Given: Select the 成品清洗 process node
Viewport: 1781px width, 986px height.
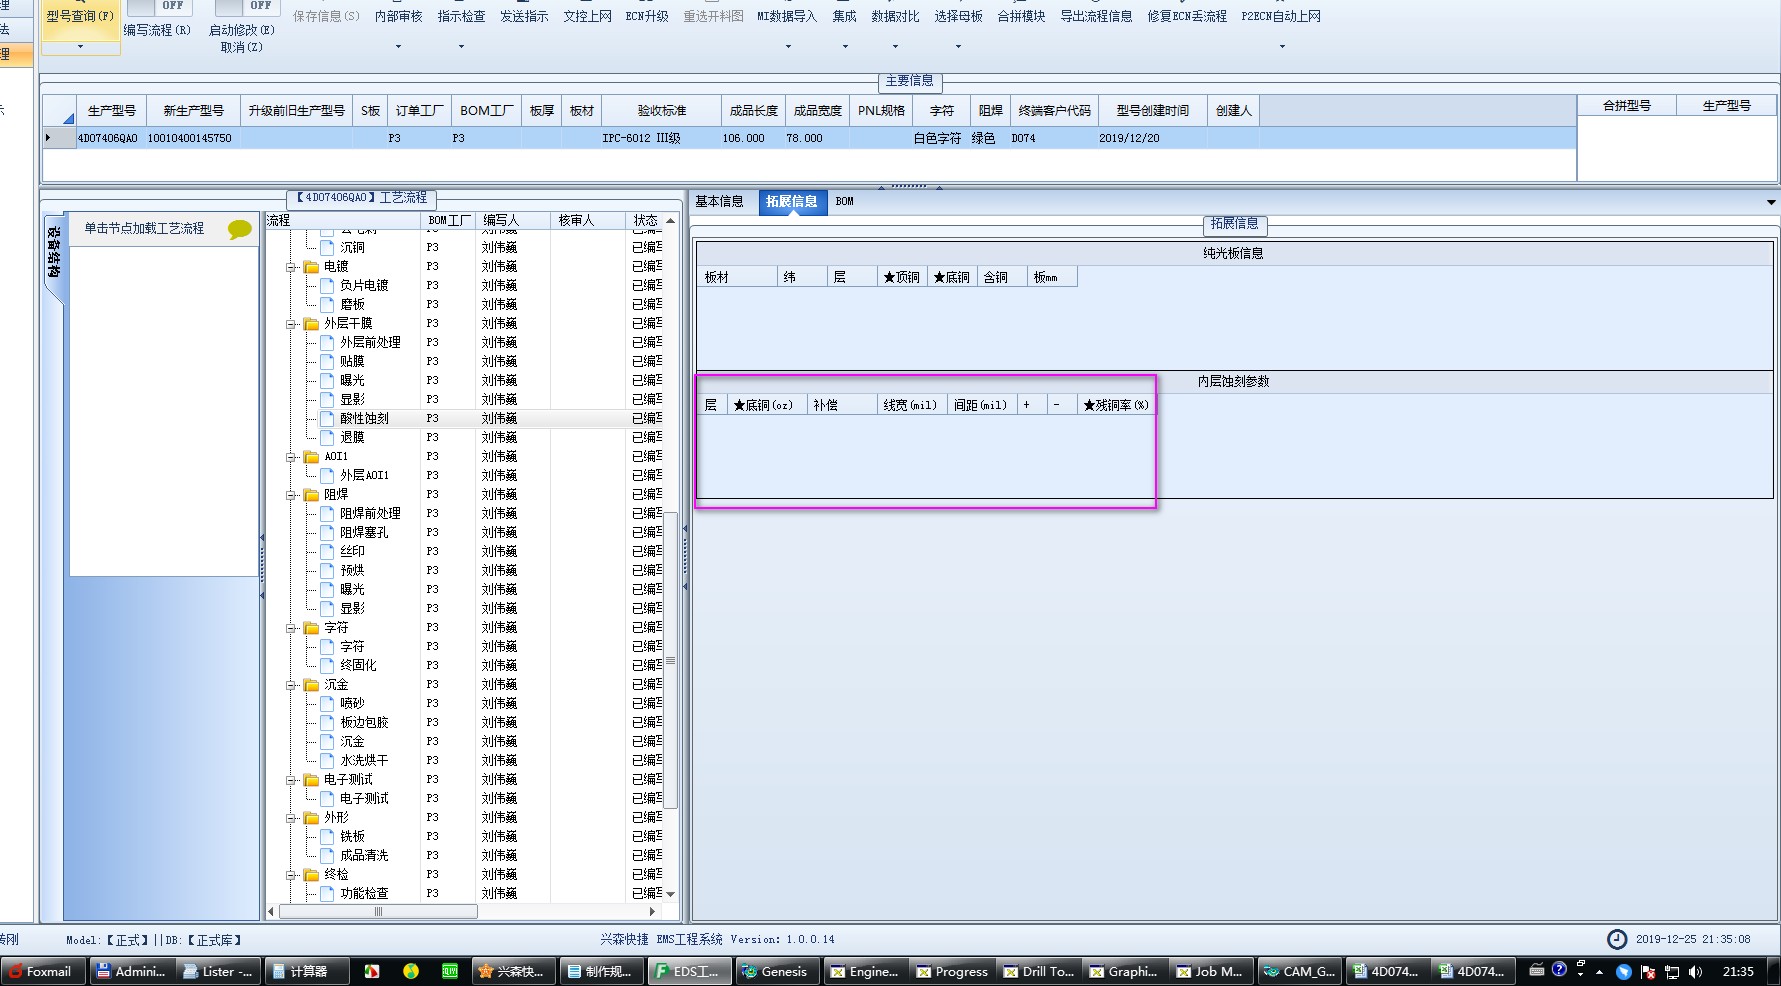Looking at the screenshot, I should (x=364, y=855).
